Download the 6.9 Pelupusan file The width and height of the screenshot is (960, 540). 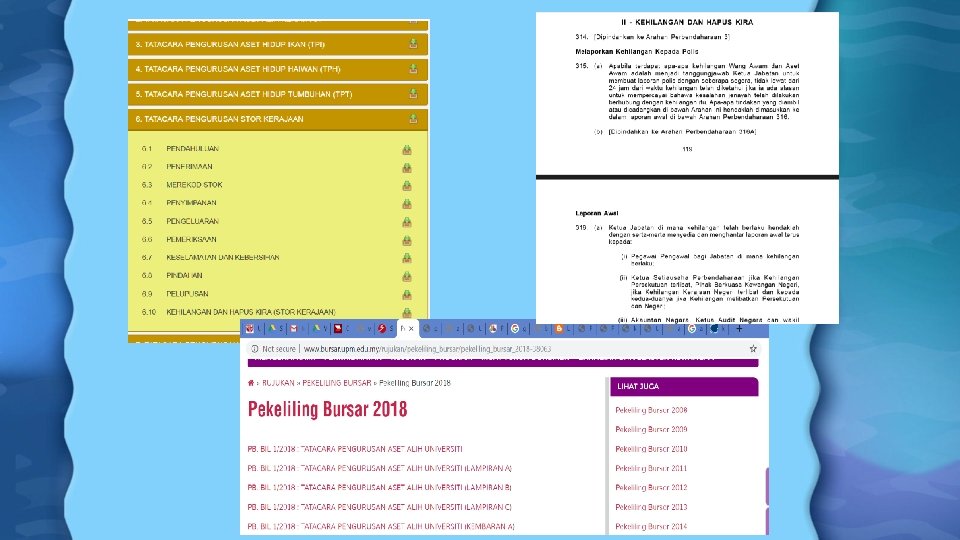(407, 294)
